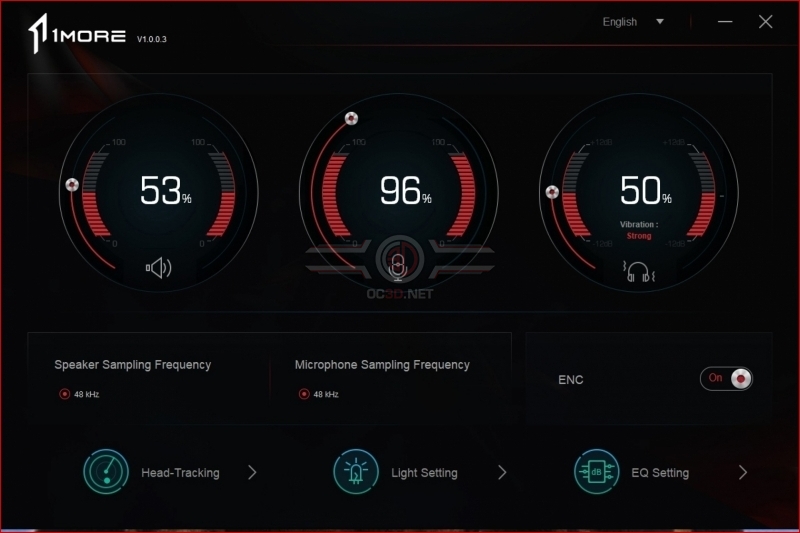Click the microphone volume dial knob

[x=351, y=118]
